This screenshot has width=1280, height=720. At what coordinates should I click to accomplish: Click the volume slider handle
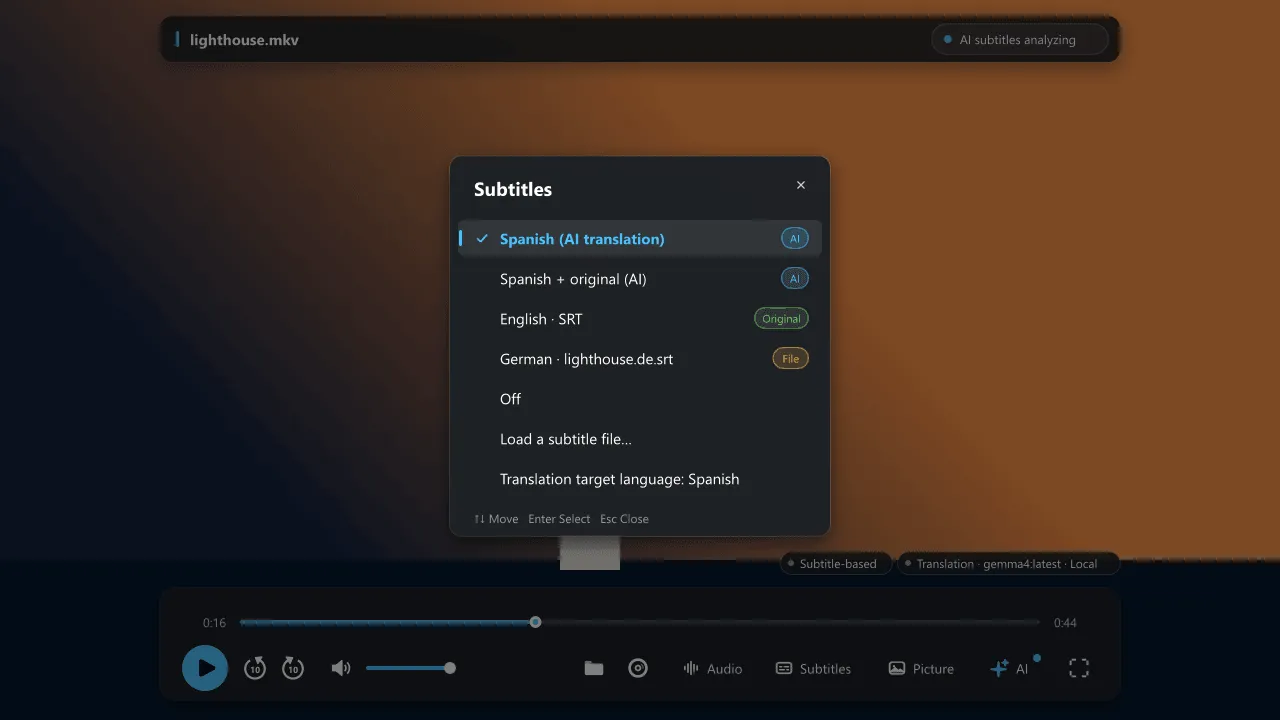450,668
